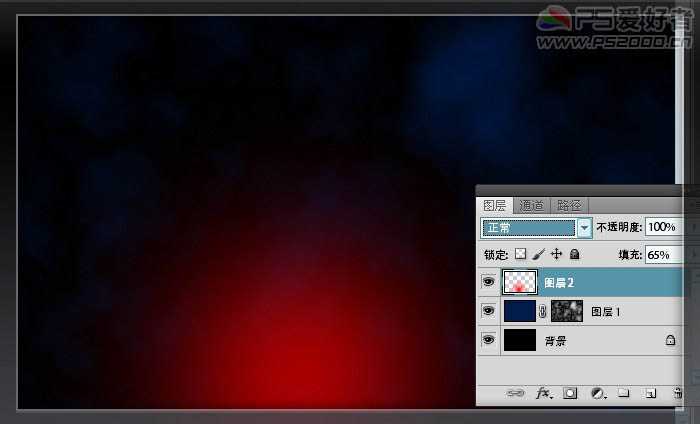
Task: Select the 图层 1 layer mask thumbnail
Action: 567,312
